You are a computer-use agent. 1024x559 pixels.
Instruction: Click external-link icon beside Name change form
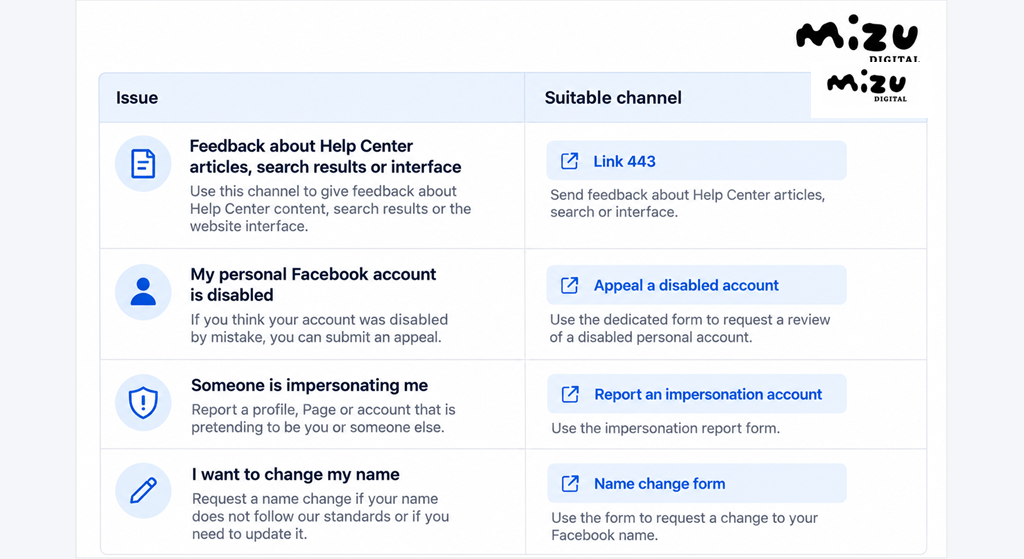(x=570, y=484)
